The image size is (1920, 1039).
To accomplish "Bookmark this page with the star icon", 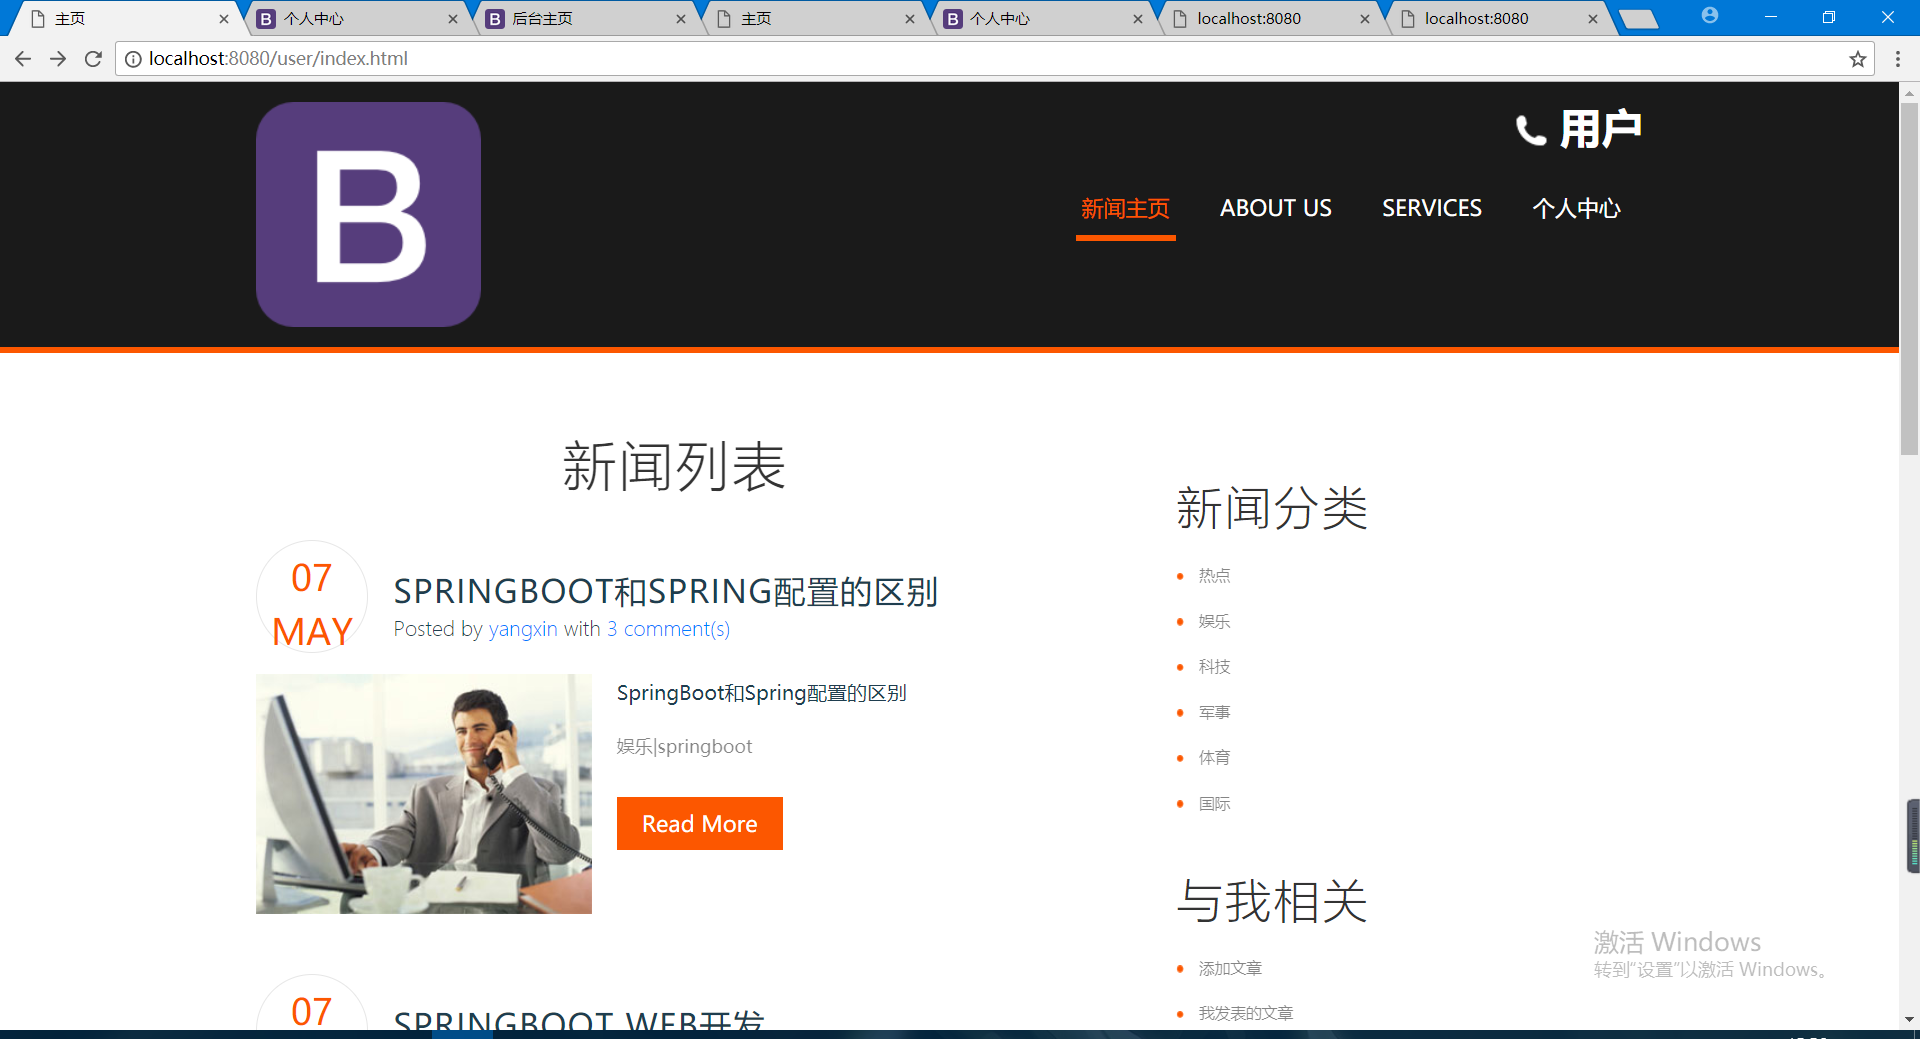I will click(1857, 59).
